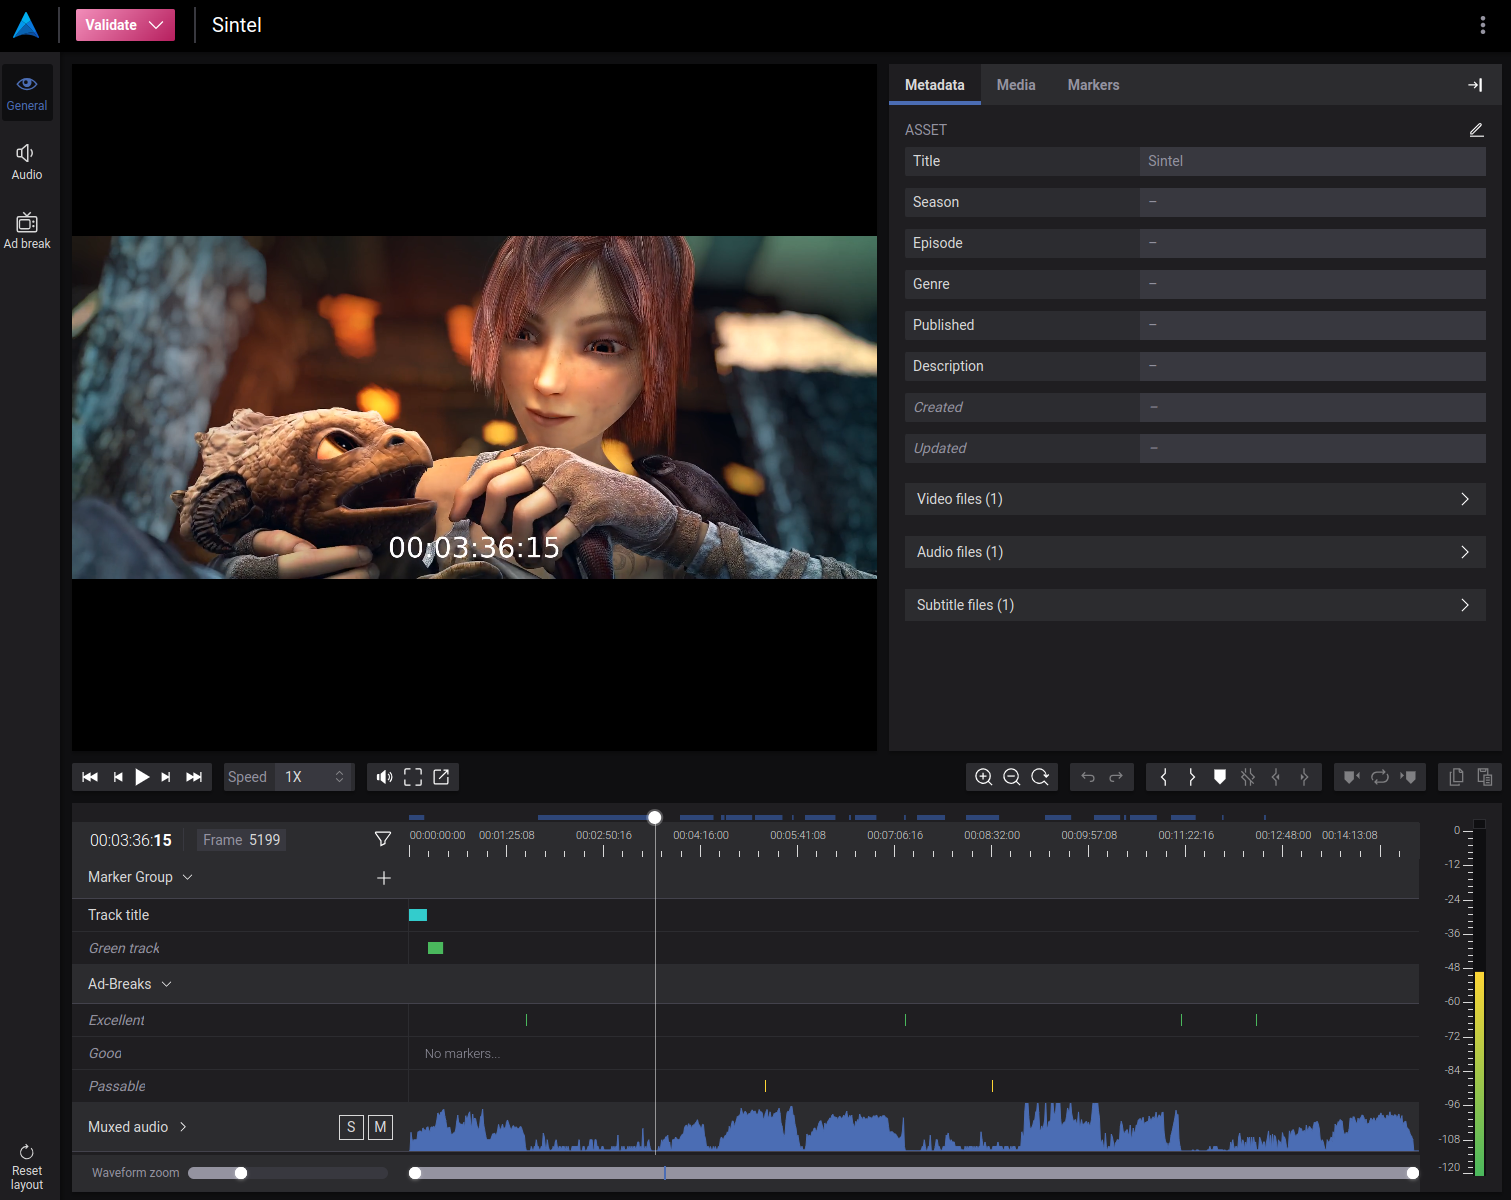Switch to the Media tab

[x=1016, y=85]
